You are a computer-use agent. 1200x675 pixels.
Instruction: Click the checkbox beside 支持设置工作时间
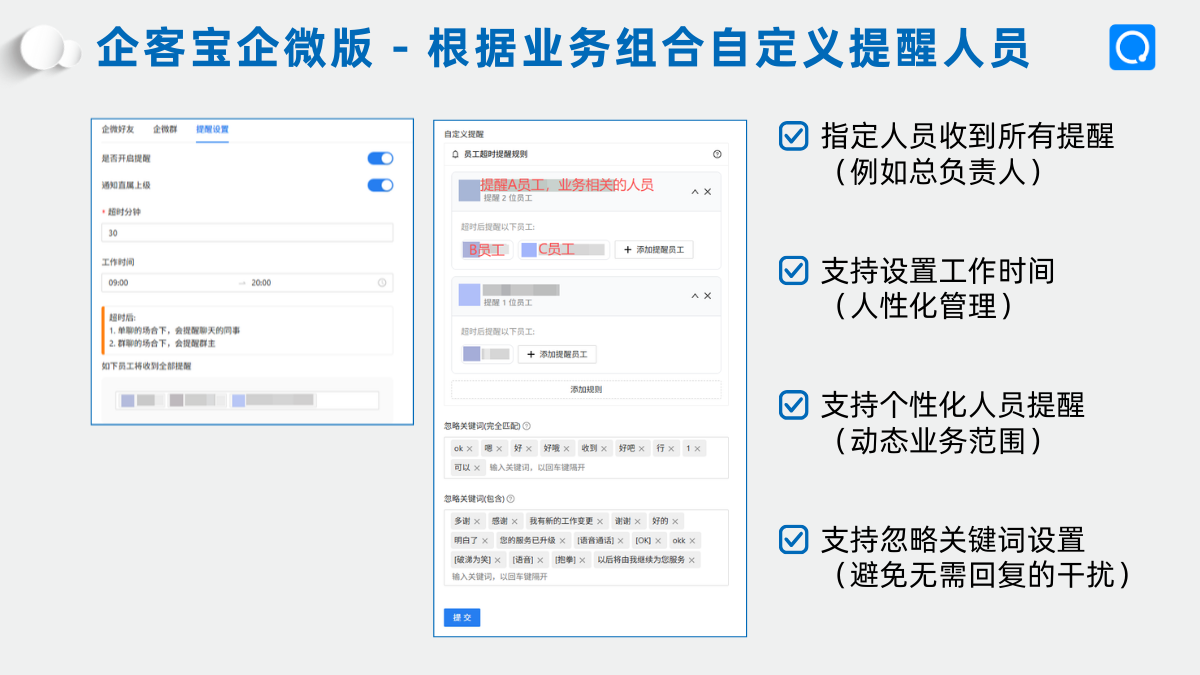coord(793,271)
